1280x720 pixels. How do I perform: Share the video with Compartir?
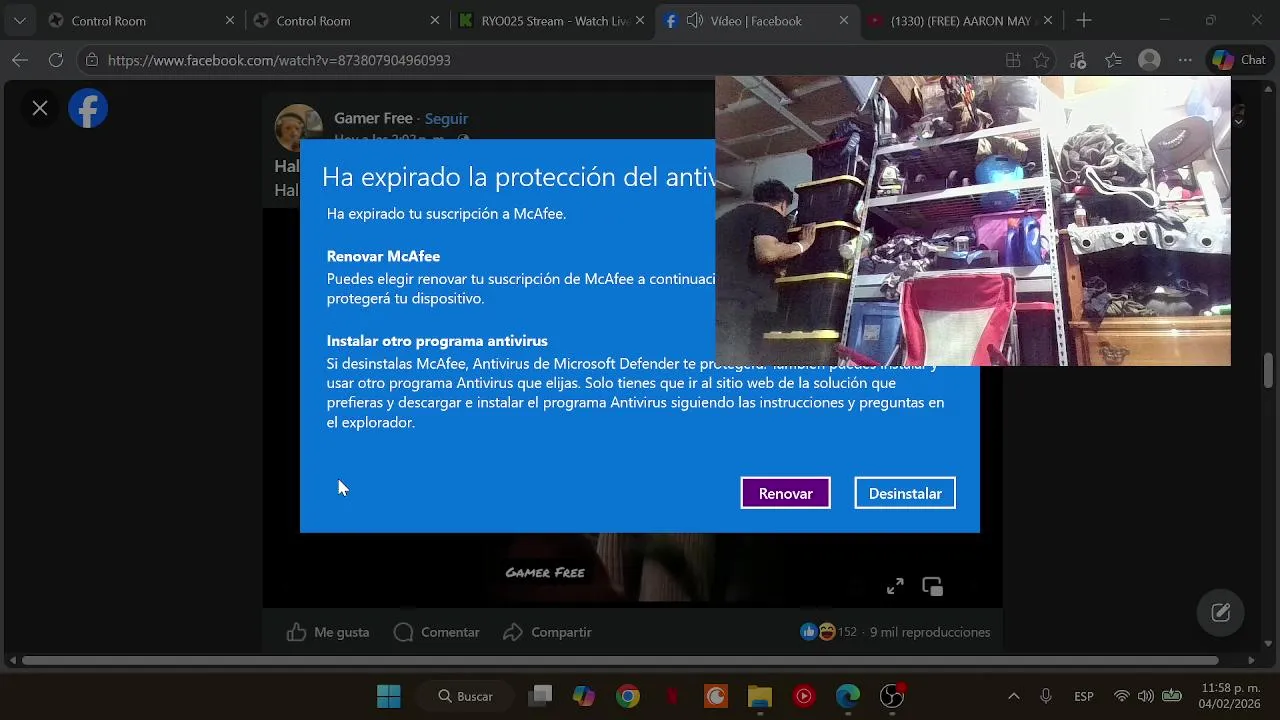pyautogui.click(x=548, y=632)
